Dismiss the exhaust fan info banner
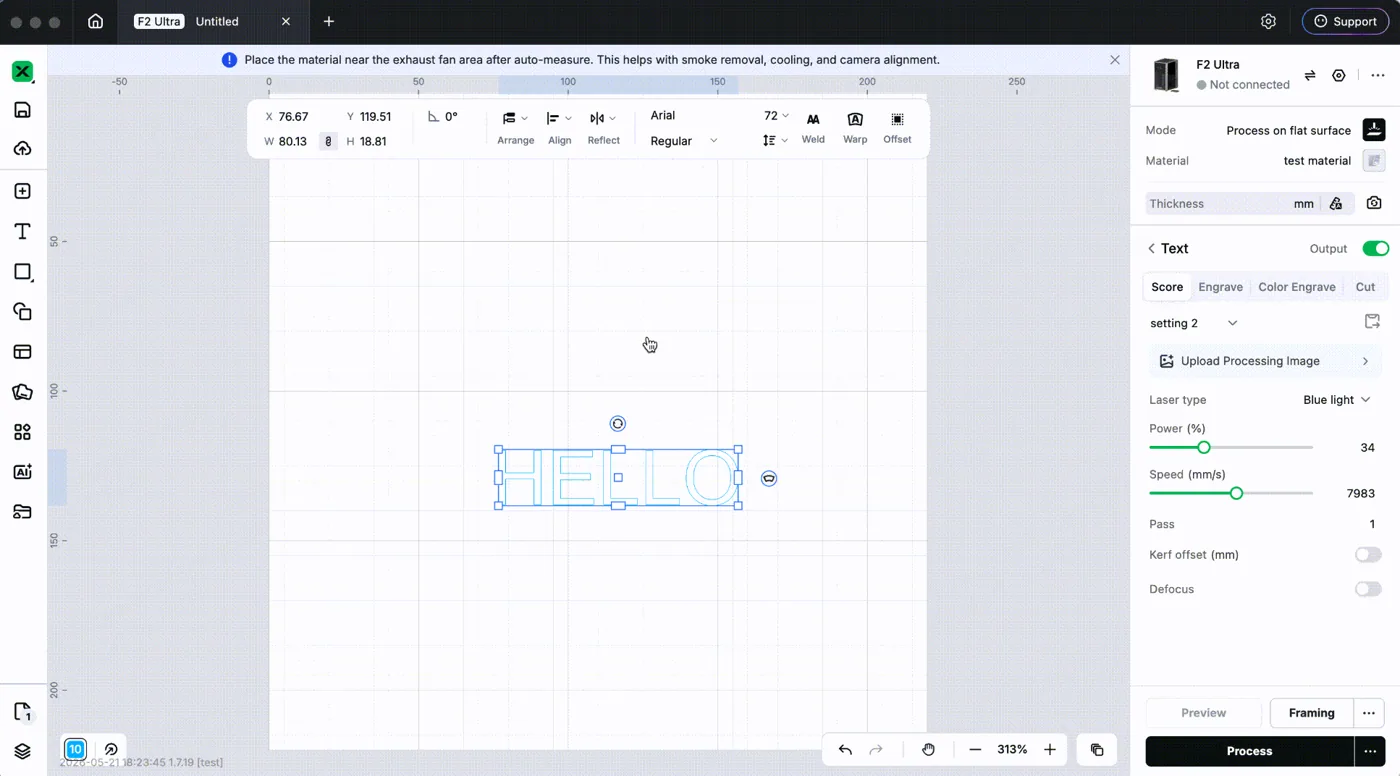 [x=1115, y=60]
